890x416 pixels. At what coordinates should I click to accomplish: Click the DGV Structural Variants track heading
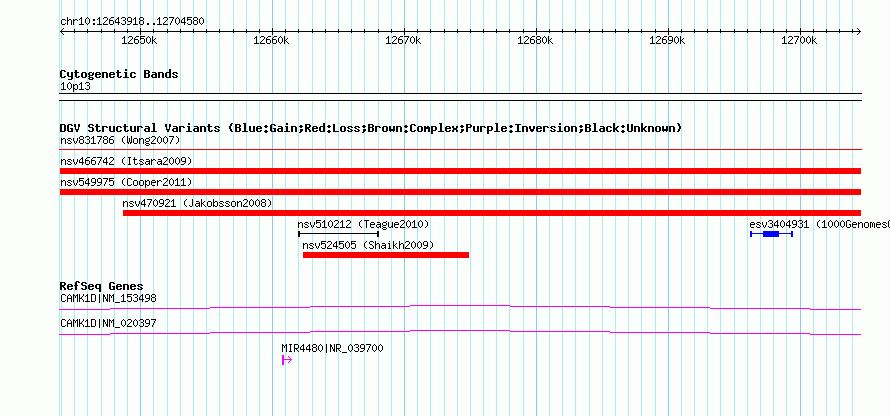pyautogui.click(x=371, y=128)
